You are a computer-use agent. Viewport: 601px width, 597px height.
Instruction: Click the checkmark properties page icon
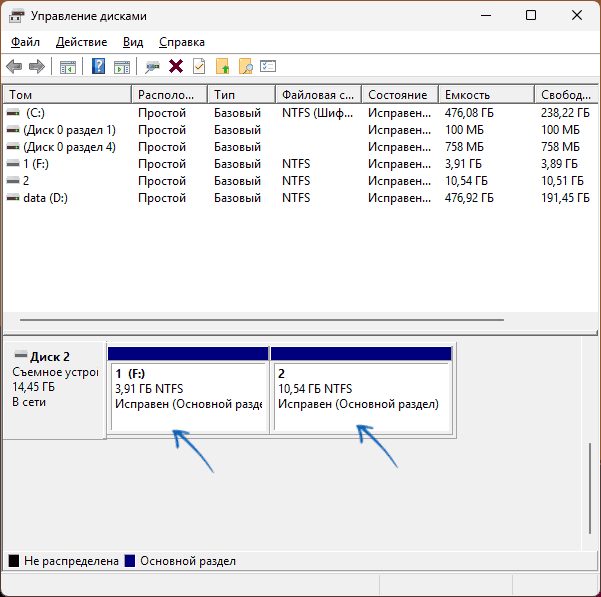199,67
